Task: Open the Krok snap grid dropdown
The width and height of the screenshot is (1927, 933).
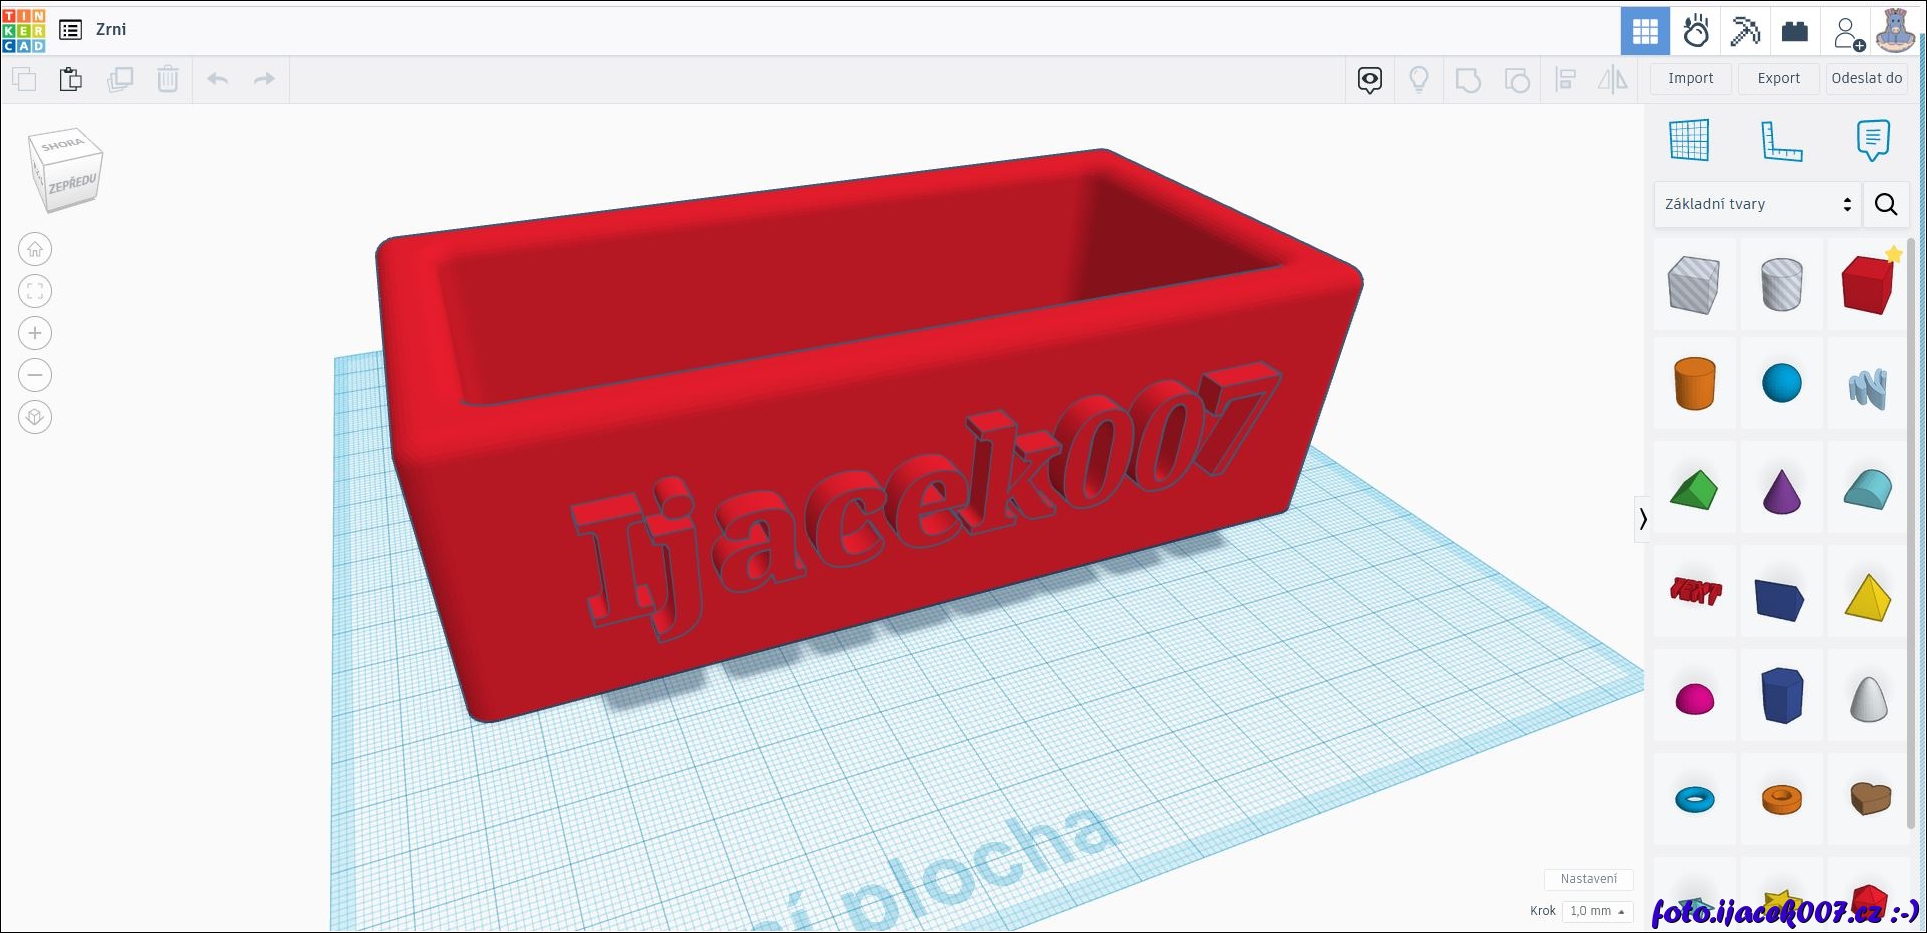Action: pos(1597,911)
